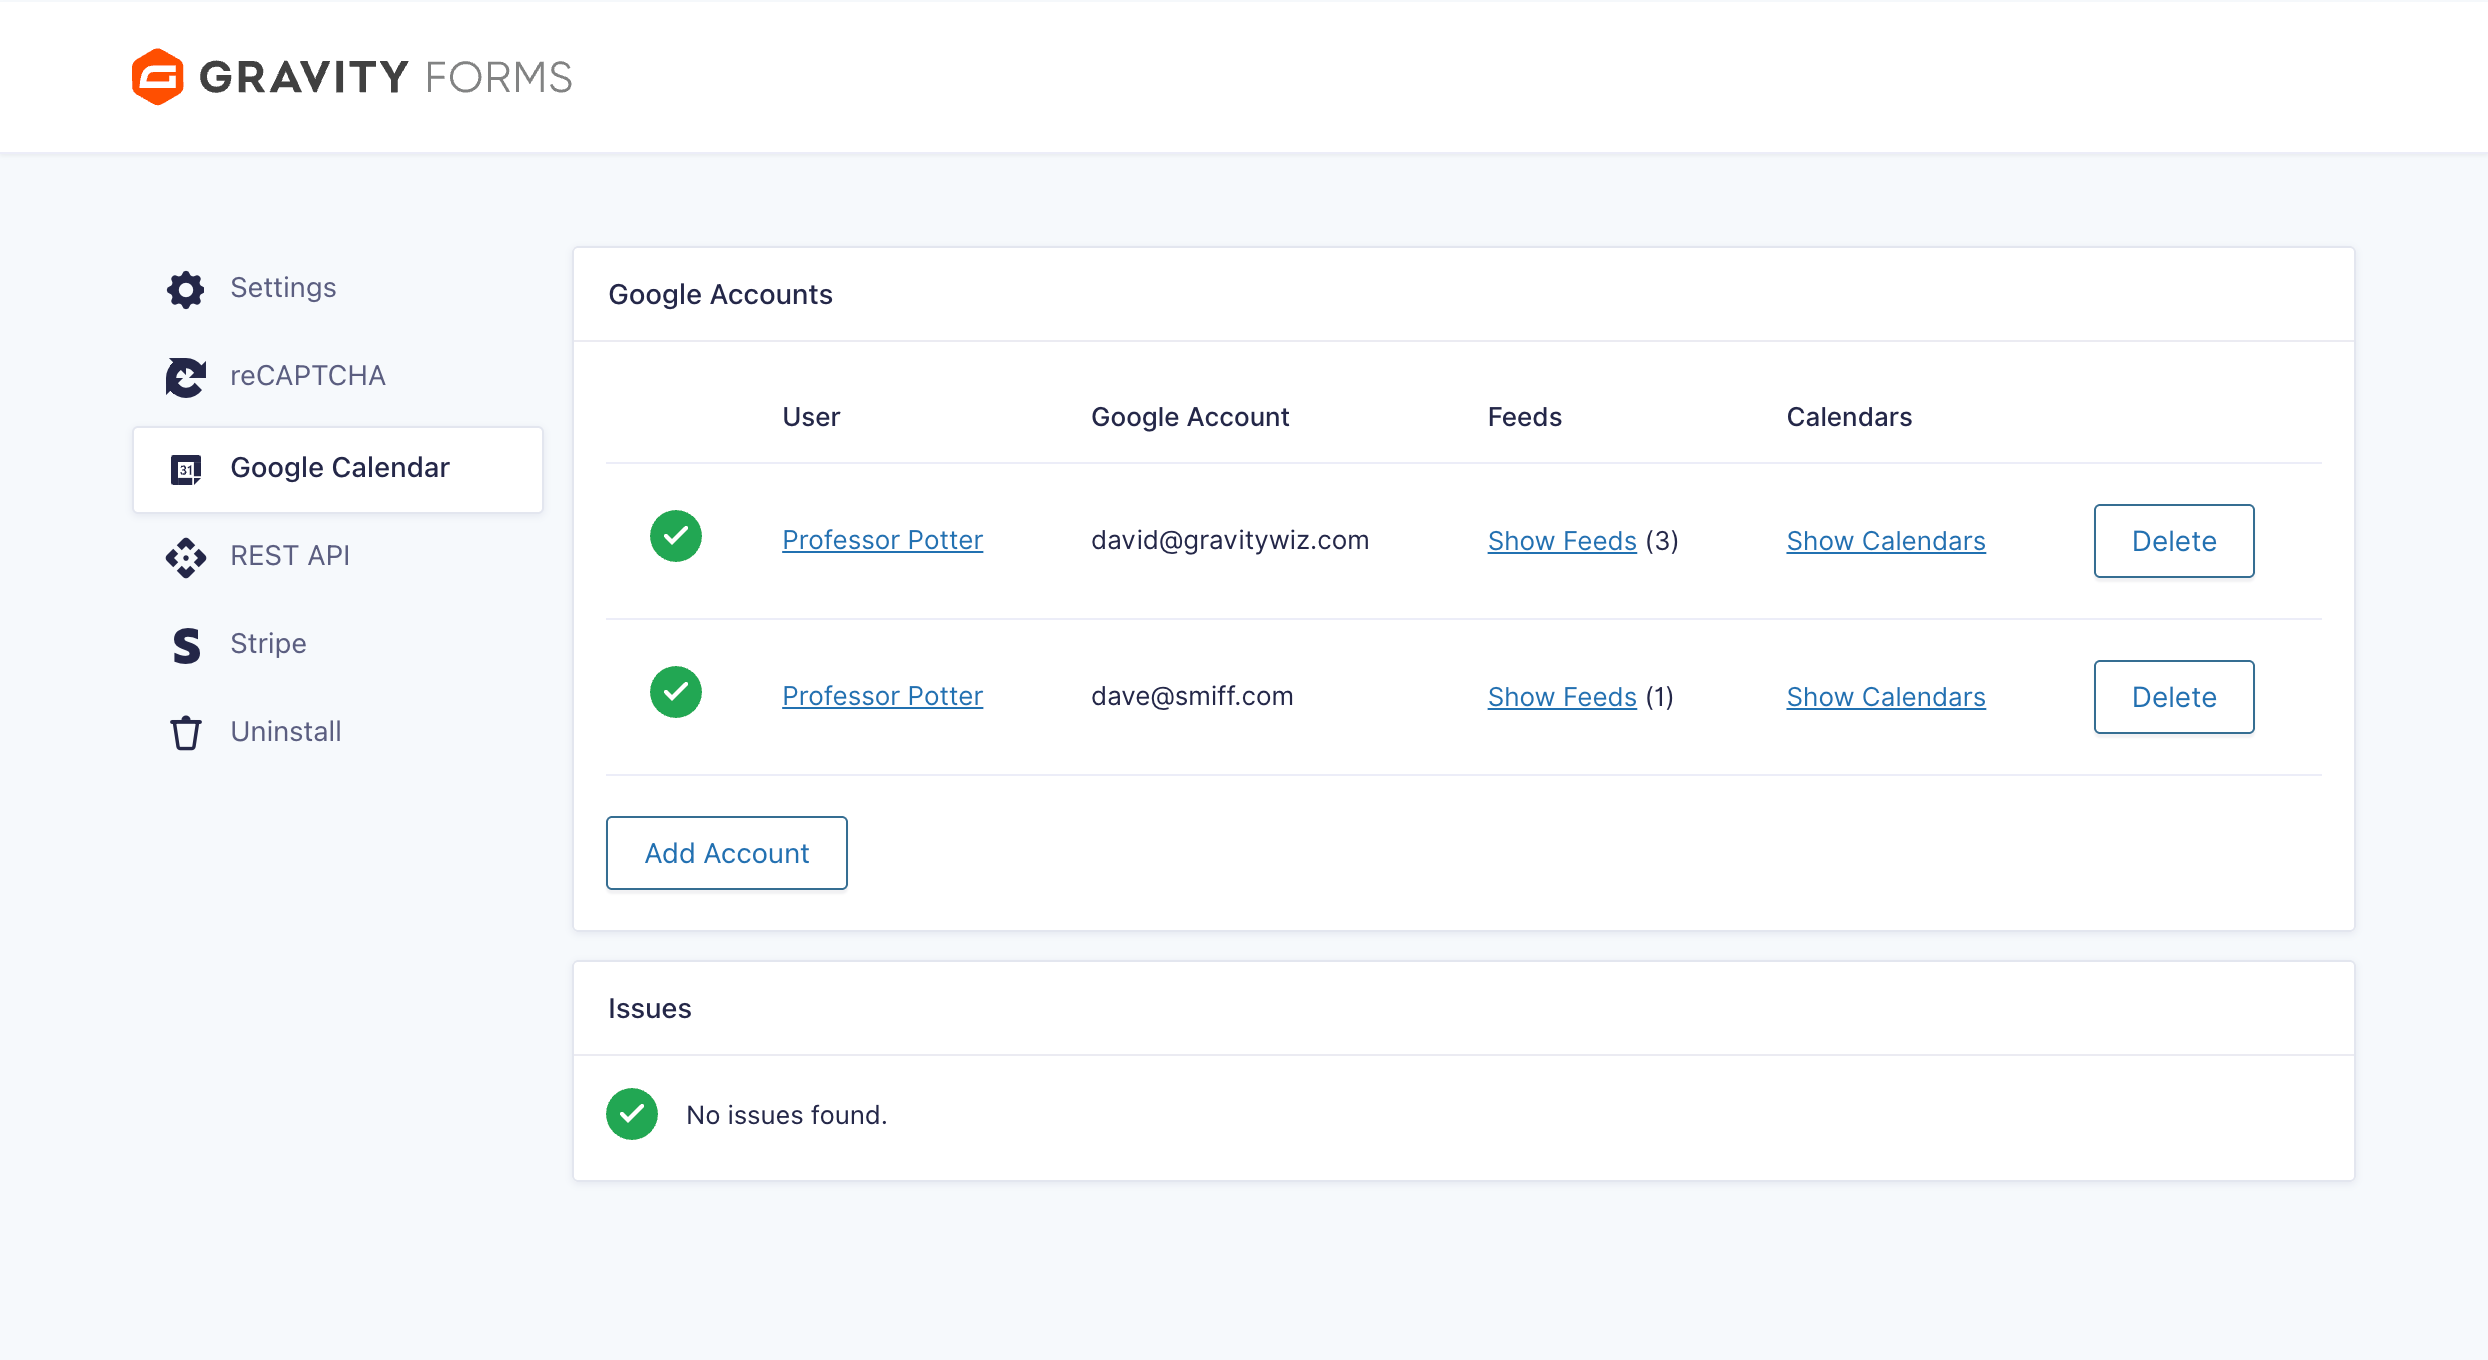Show calendars for david@gravitywiz.com account
This screenshot has width=2488, height=1360.
coord(1886,541)
